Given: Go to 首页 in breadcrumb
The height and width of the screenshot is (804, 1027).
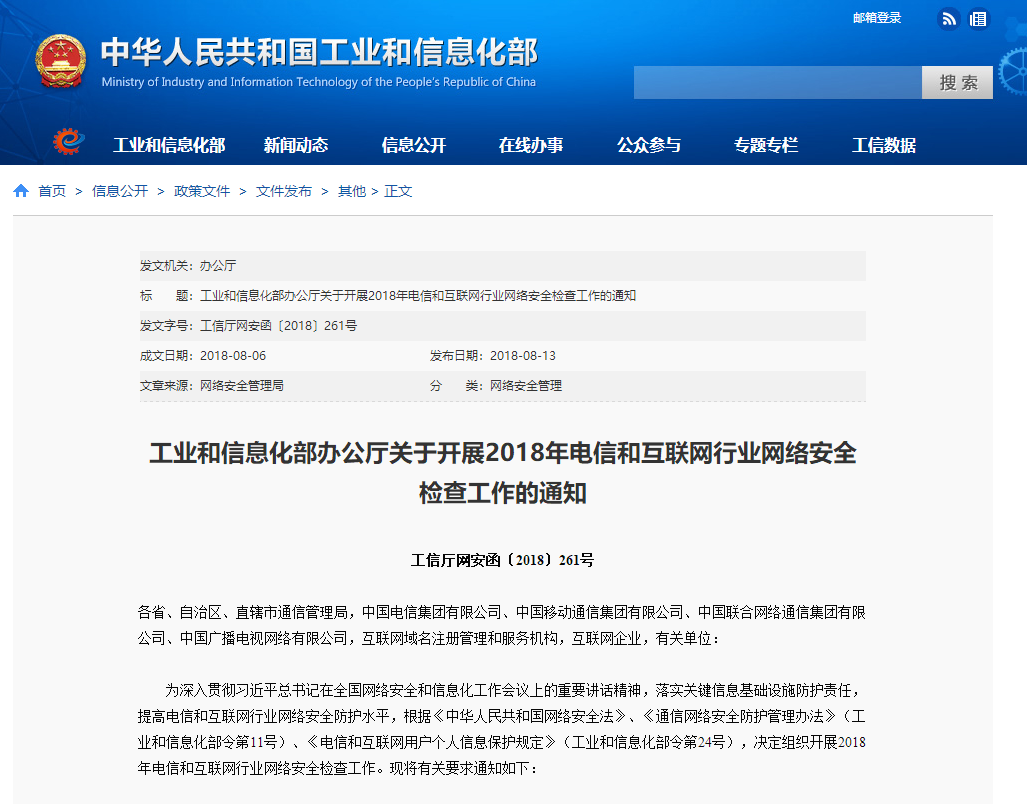Looking at the screenshot, I should 52,191.
